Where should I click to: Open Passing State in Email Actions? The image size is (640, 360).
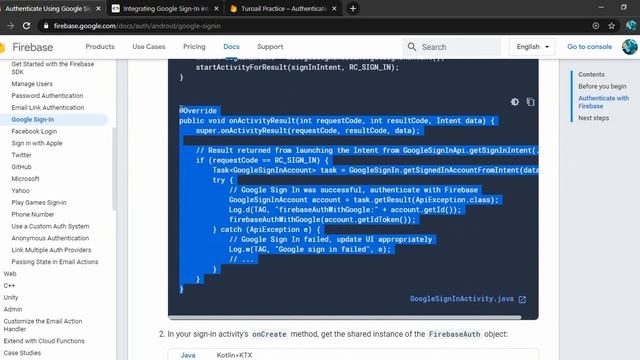[55, 261]
